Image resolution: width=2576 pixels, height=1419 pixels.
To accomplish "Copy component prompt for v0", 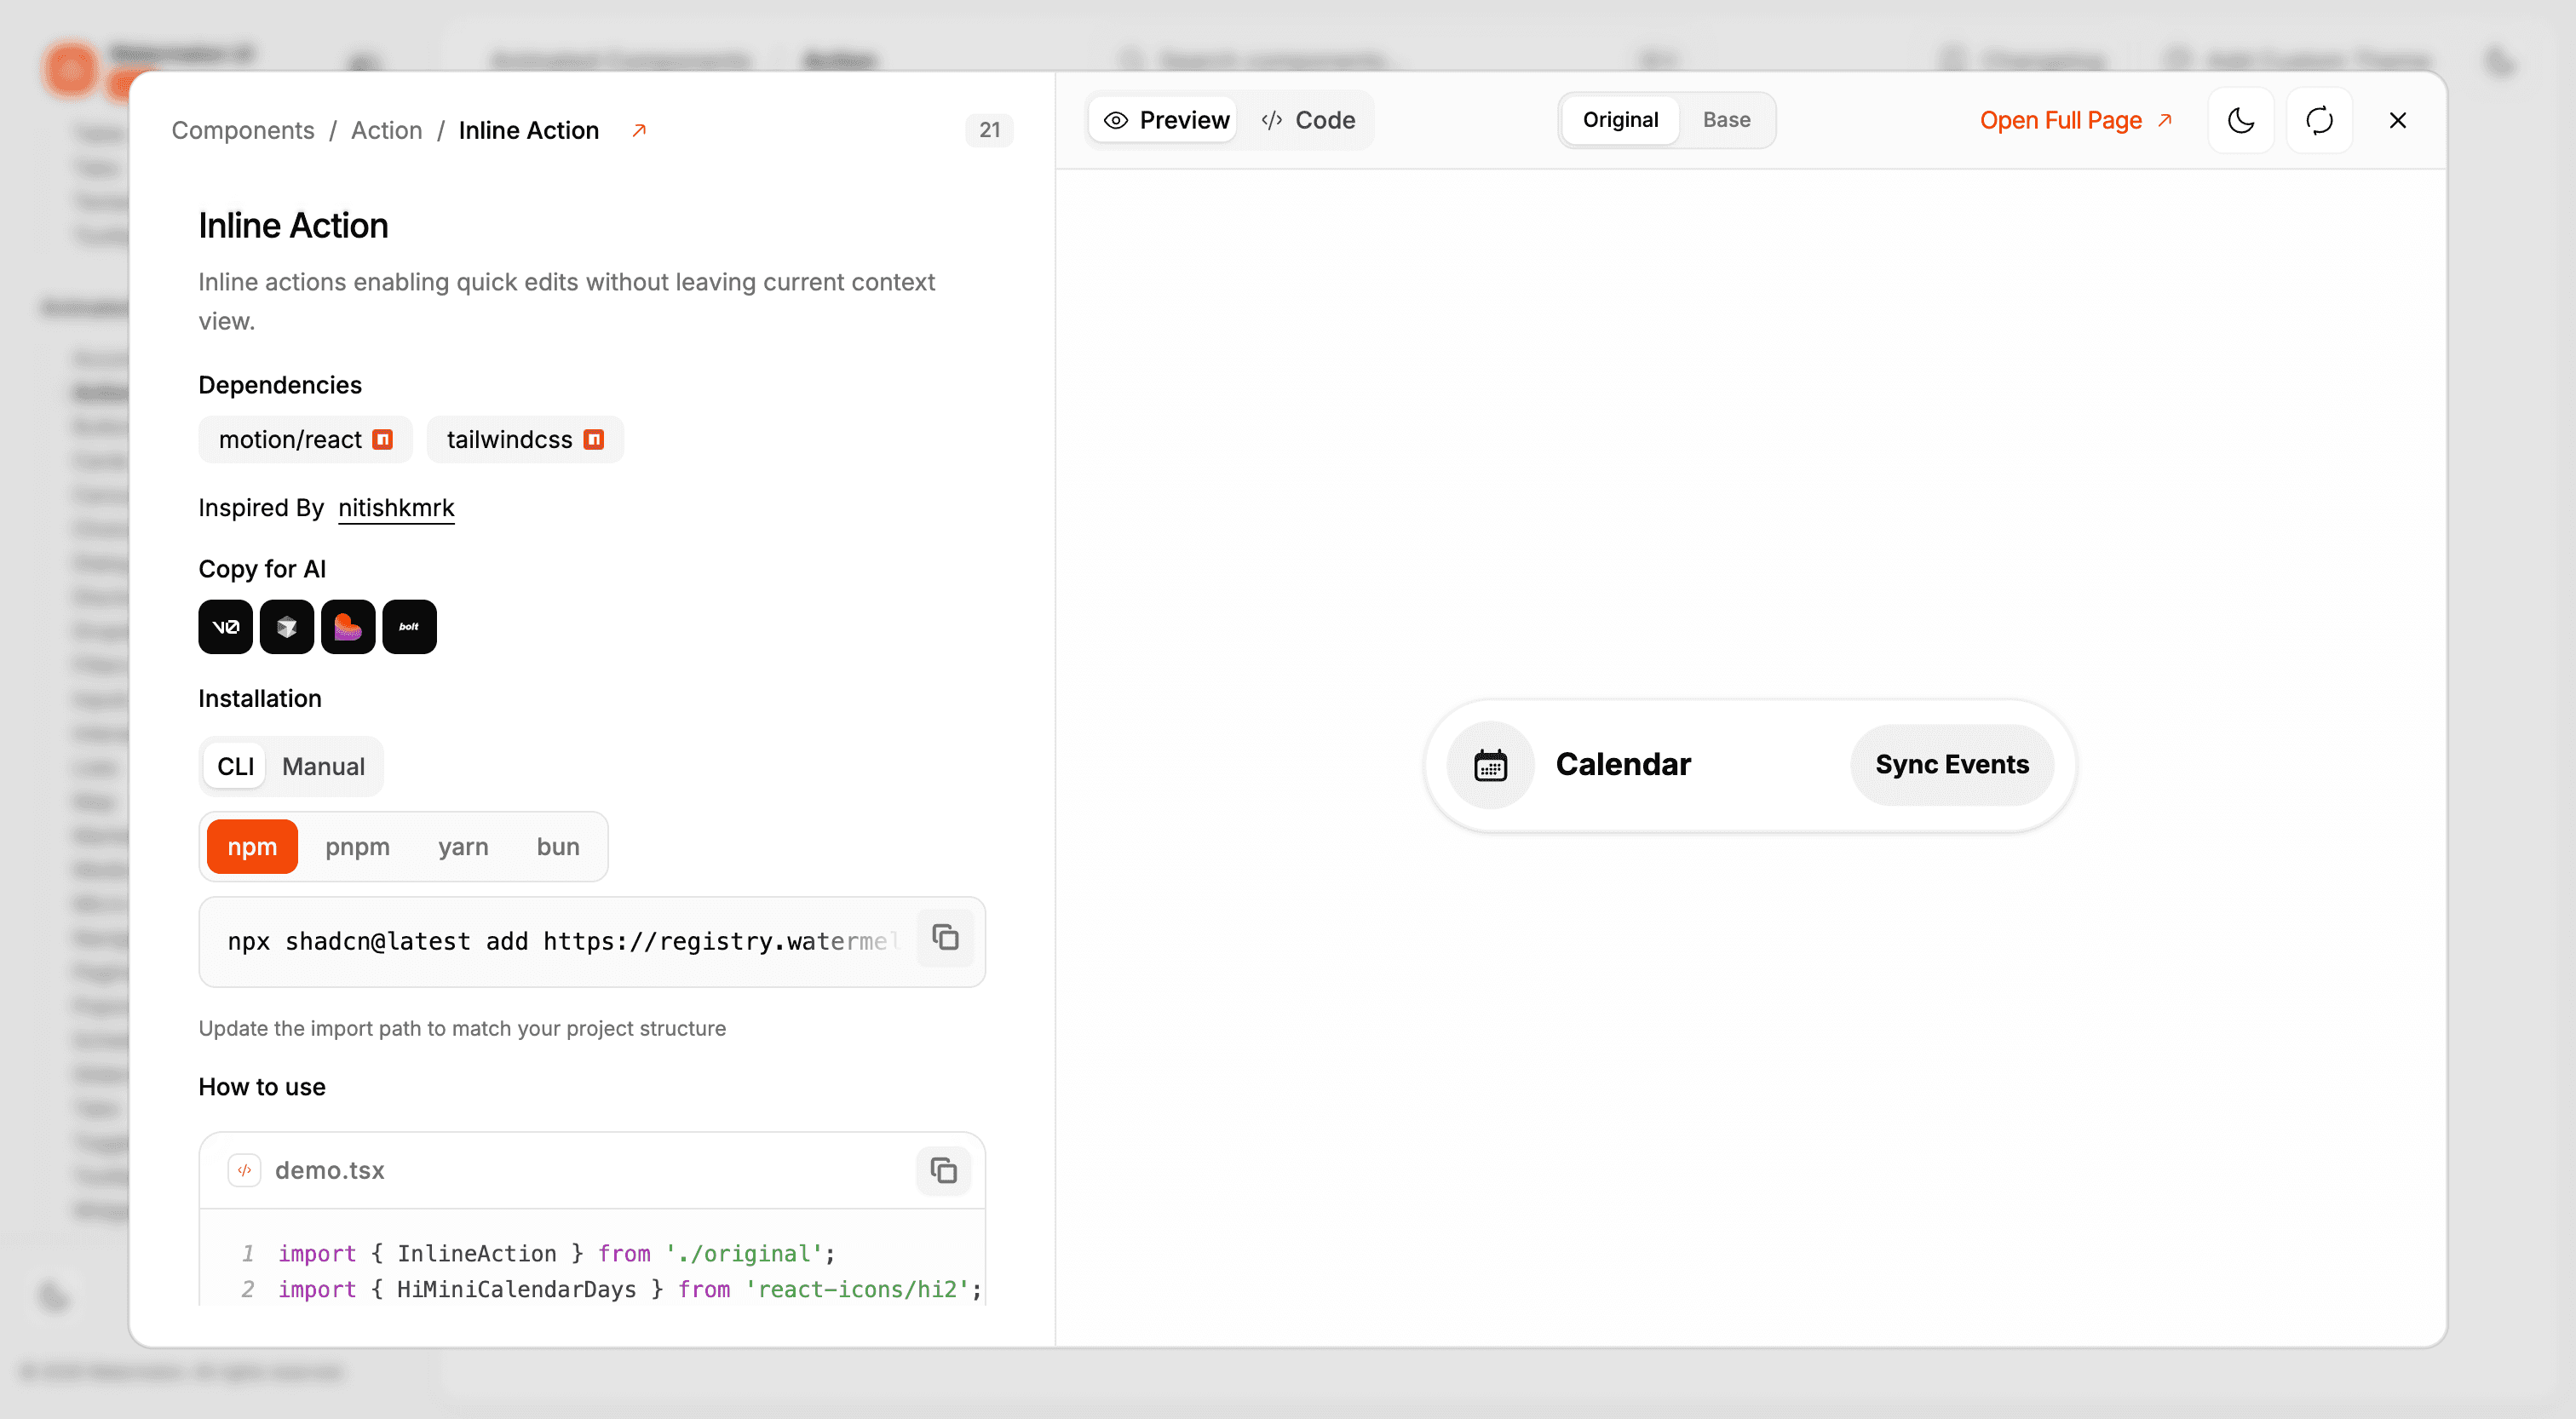I will point(225,627).
